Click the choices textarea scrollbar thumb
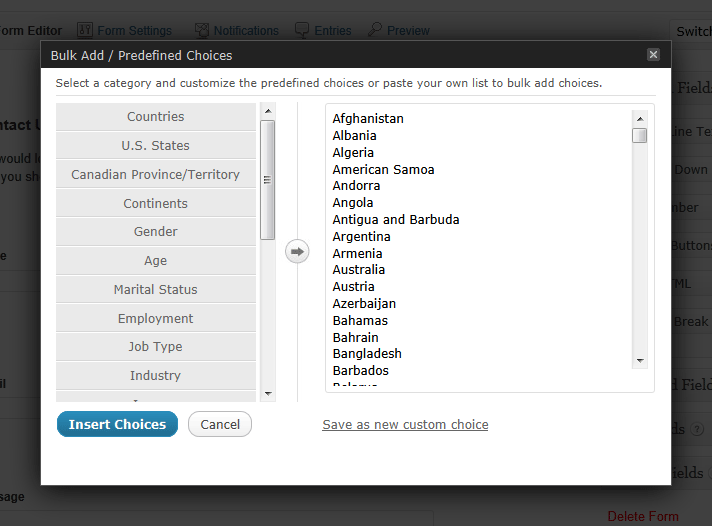Image resolution: width=712 pixels, height=526 pixels. 640,135
